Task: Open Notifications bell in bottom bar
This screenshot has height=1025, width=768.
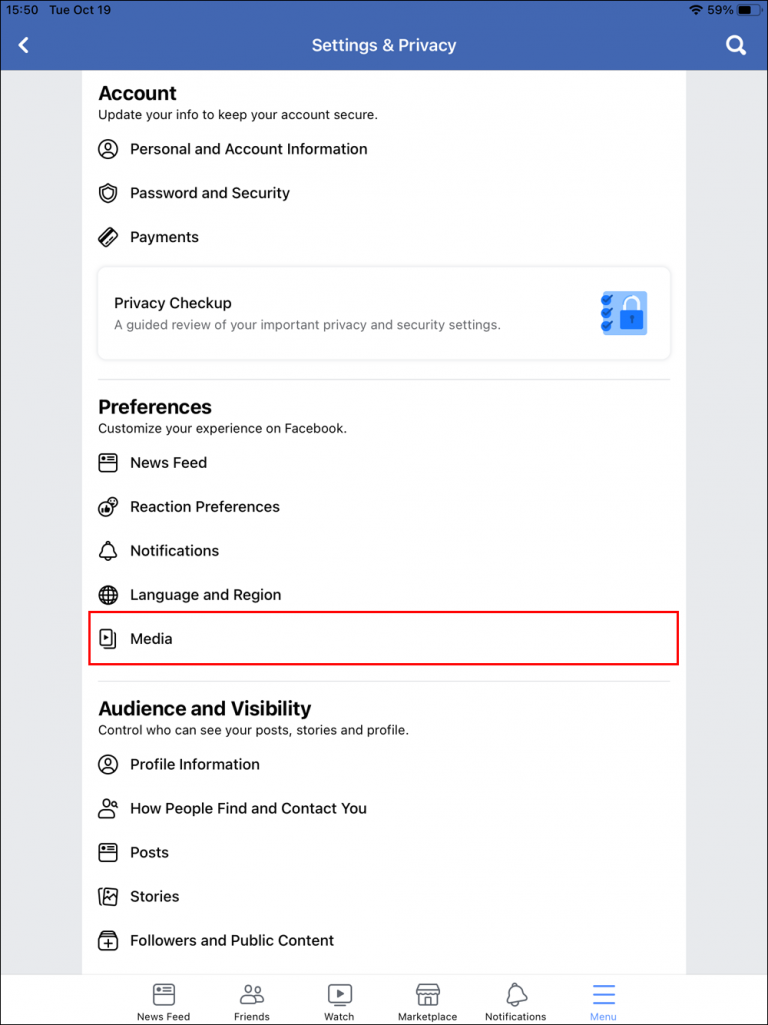Action: click(x=515, y=994)
